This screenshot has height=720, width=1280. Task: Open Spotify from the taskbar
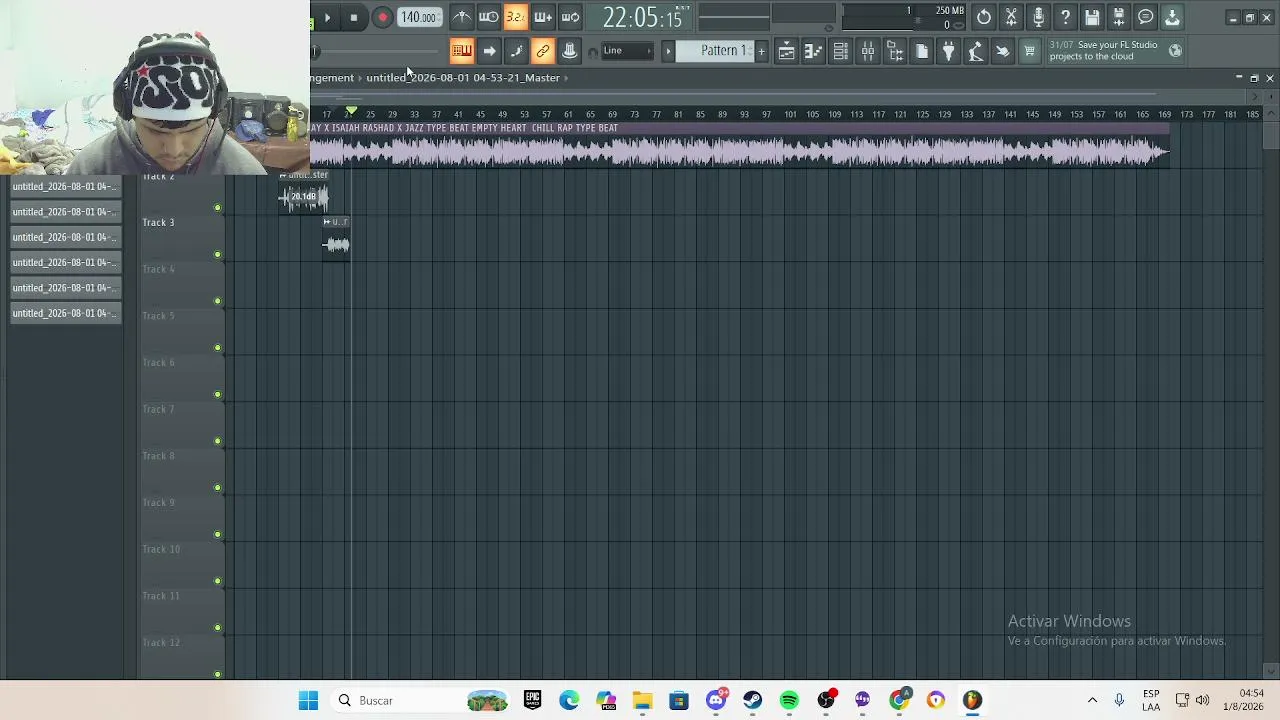coord(789,700)
